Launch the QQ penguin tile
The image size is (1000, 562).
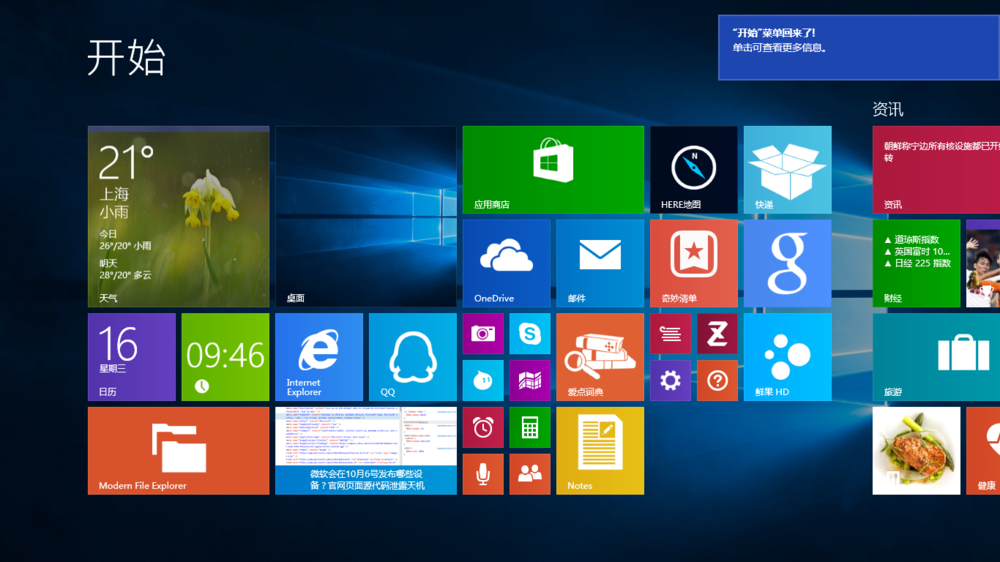[413, 357]
